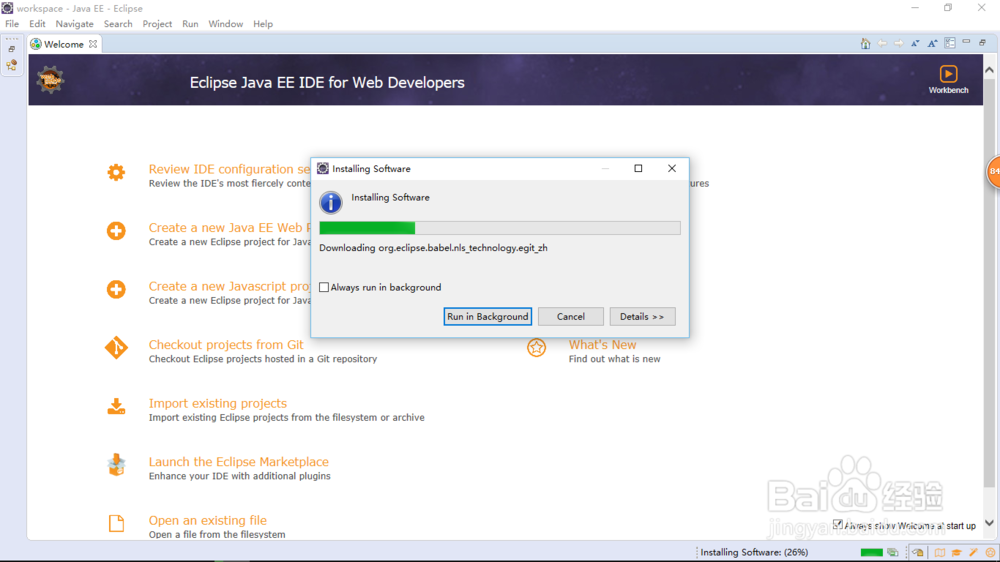Open the Edit menu
1000x562 pixels.
click(x=37, y=24)
